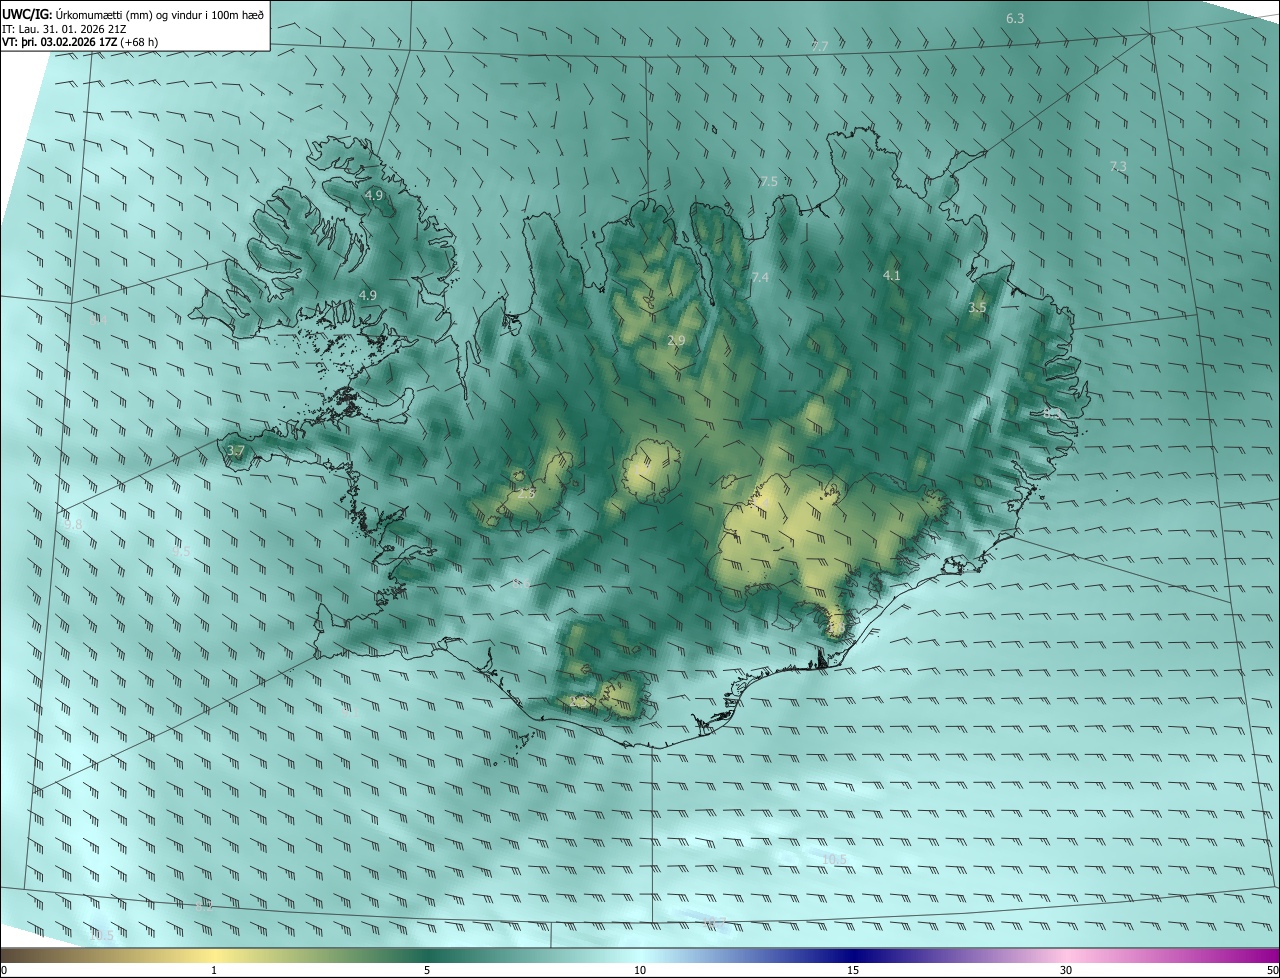
Task: Click the color scale tick labeled 50
Action: [1272, 970]
